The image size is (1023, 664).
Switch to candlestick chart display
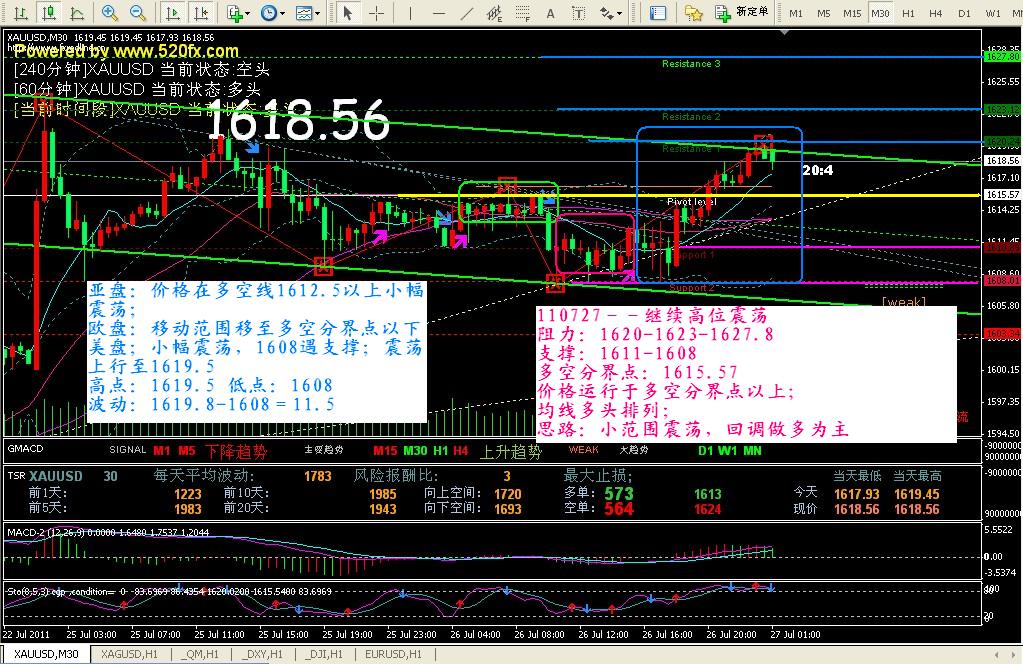coord(47,13)
